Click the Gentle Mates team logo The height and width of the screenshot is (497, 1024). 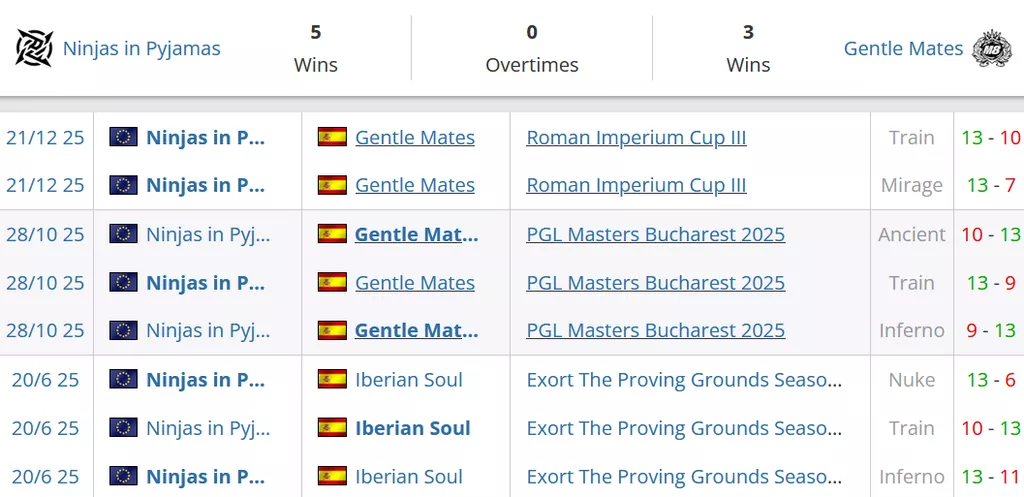click(x=992, y=48)
